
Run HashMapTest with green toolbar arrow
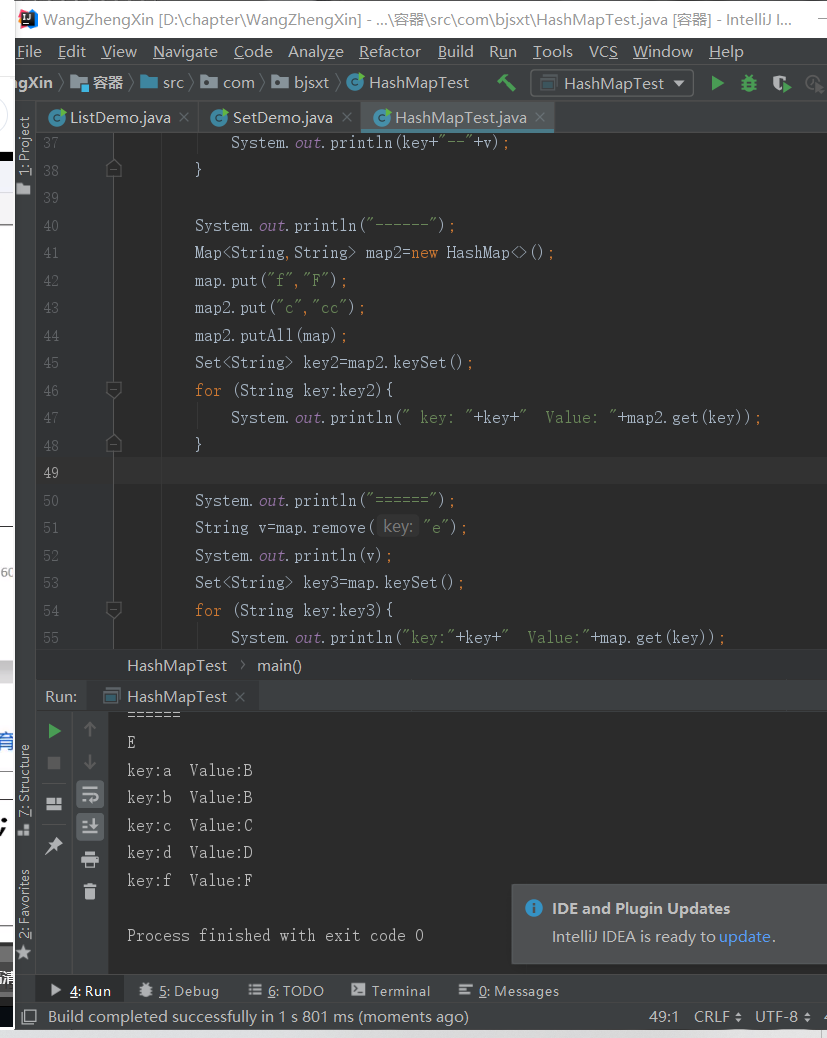click(717, 83)
